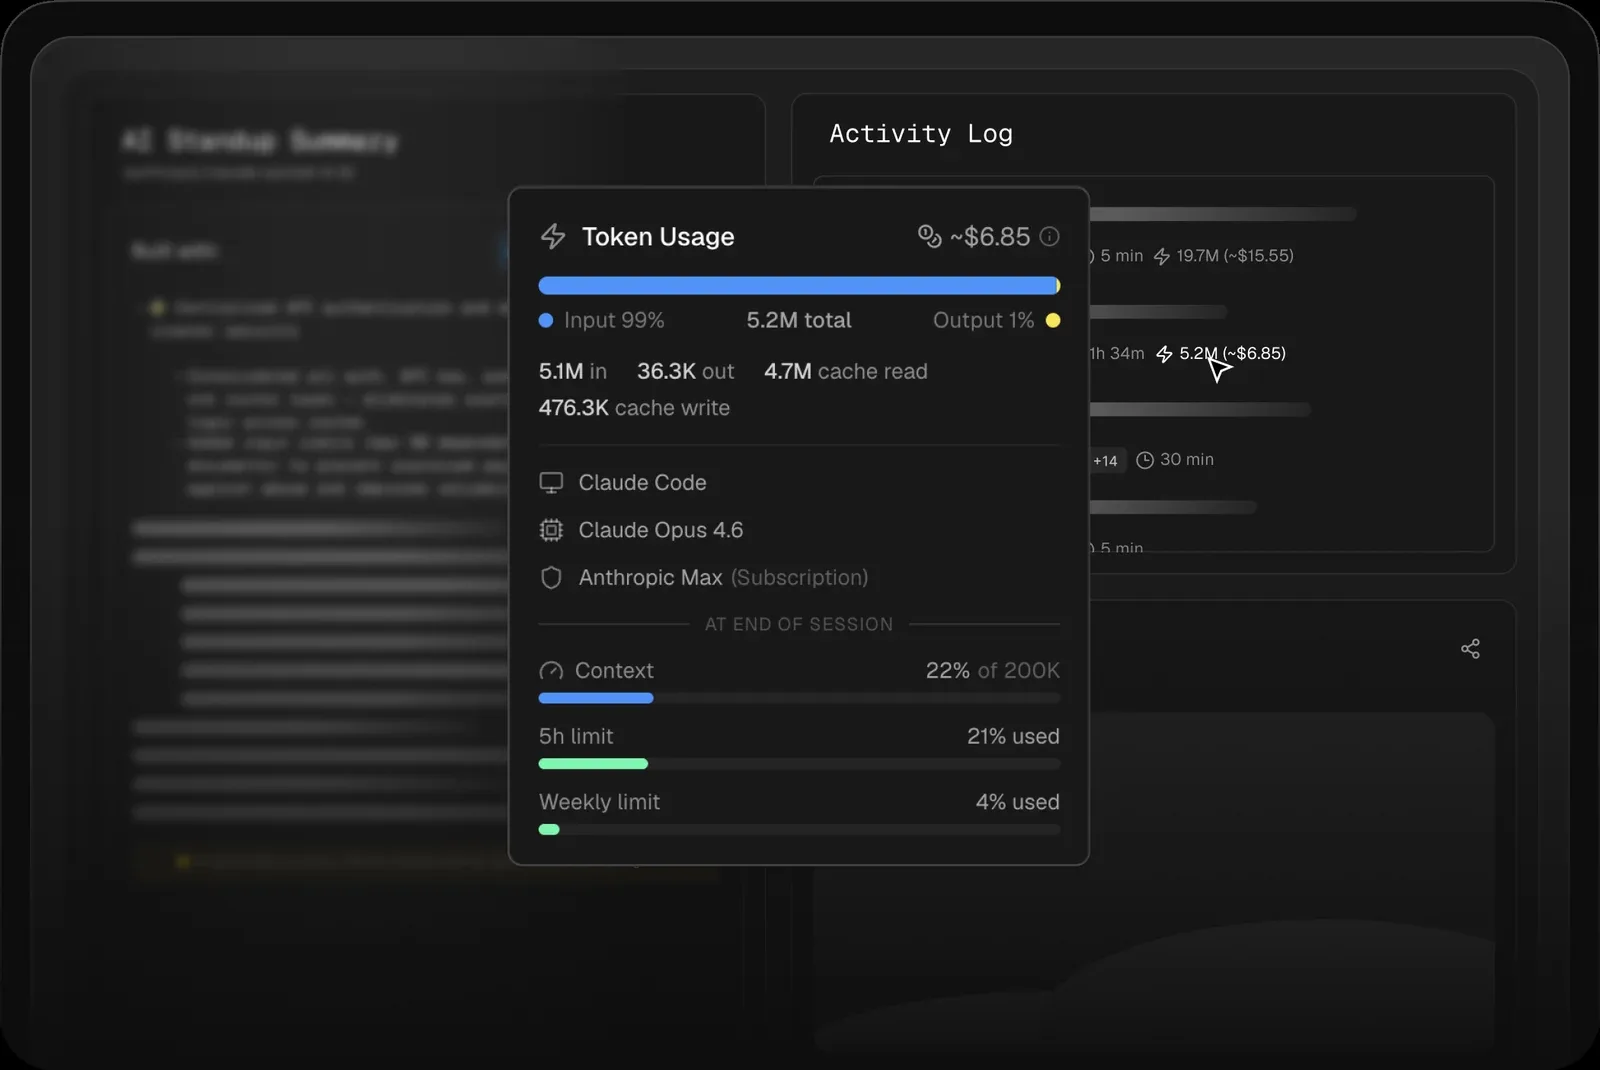The width and height of the screenshot is (1600, 1070).
Task: Click the blue dot beside Input 99%
Action: coord(546,321)
